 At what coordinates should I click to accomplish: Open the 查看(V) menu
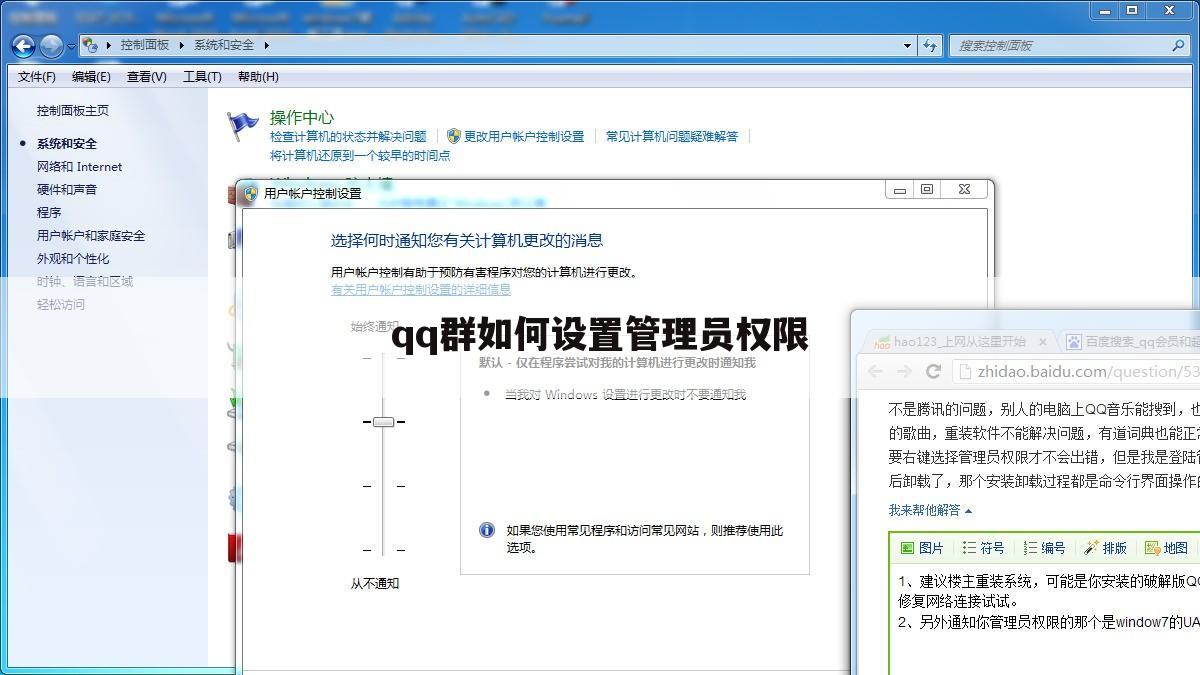click(x=146, y=77)
